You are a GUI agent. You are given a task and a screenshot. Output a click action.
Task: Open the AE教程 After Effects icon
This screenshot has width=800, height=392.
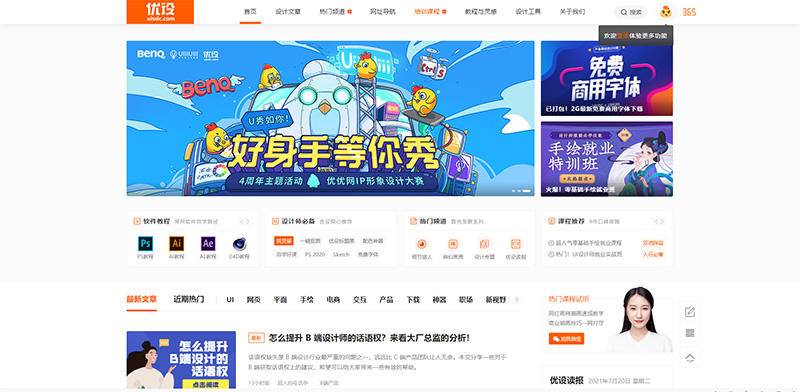click(208, 243)
